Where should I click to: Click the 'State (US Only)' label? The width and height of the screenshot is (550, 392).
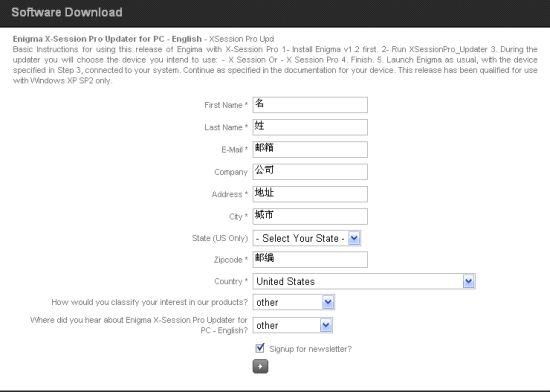pyautogui.click(x=220, y=238)
